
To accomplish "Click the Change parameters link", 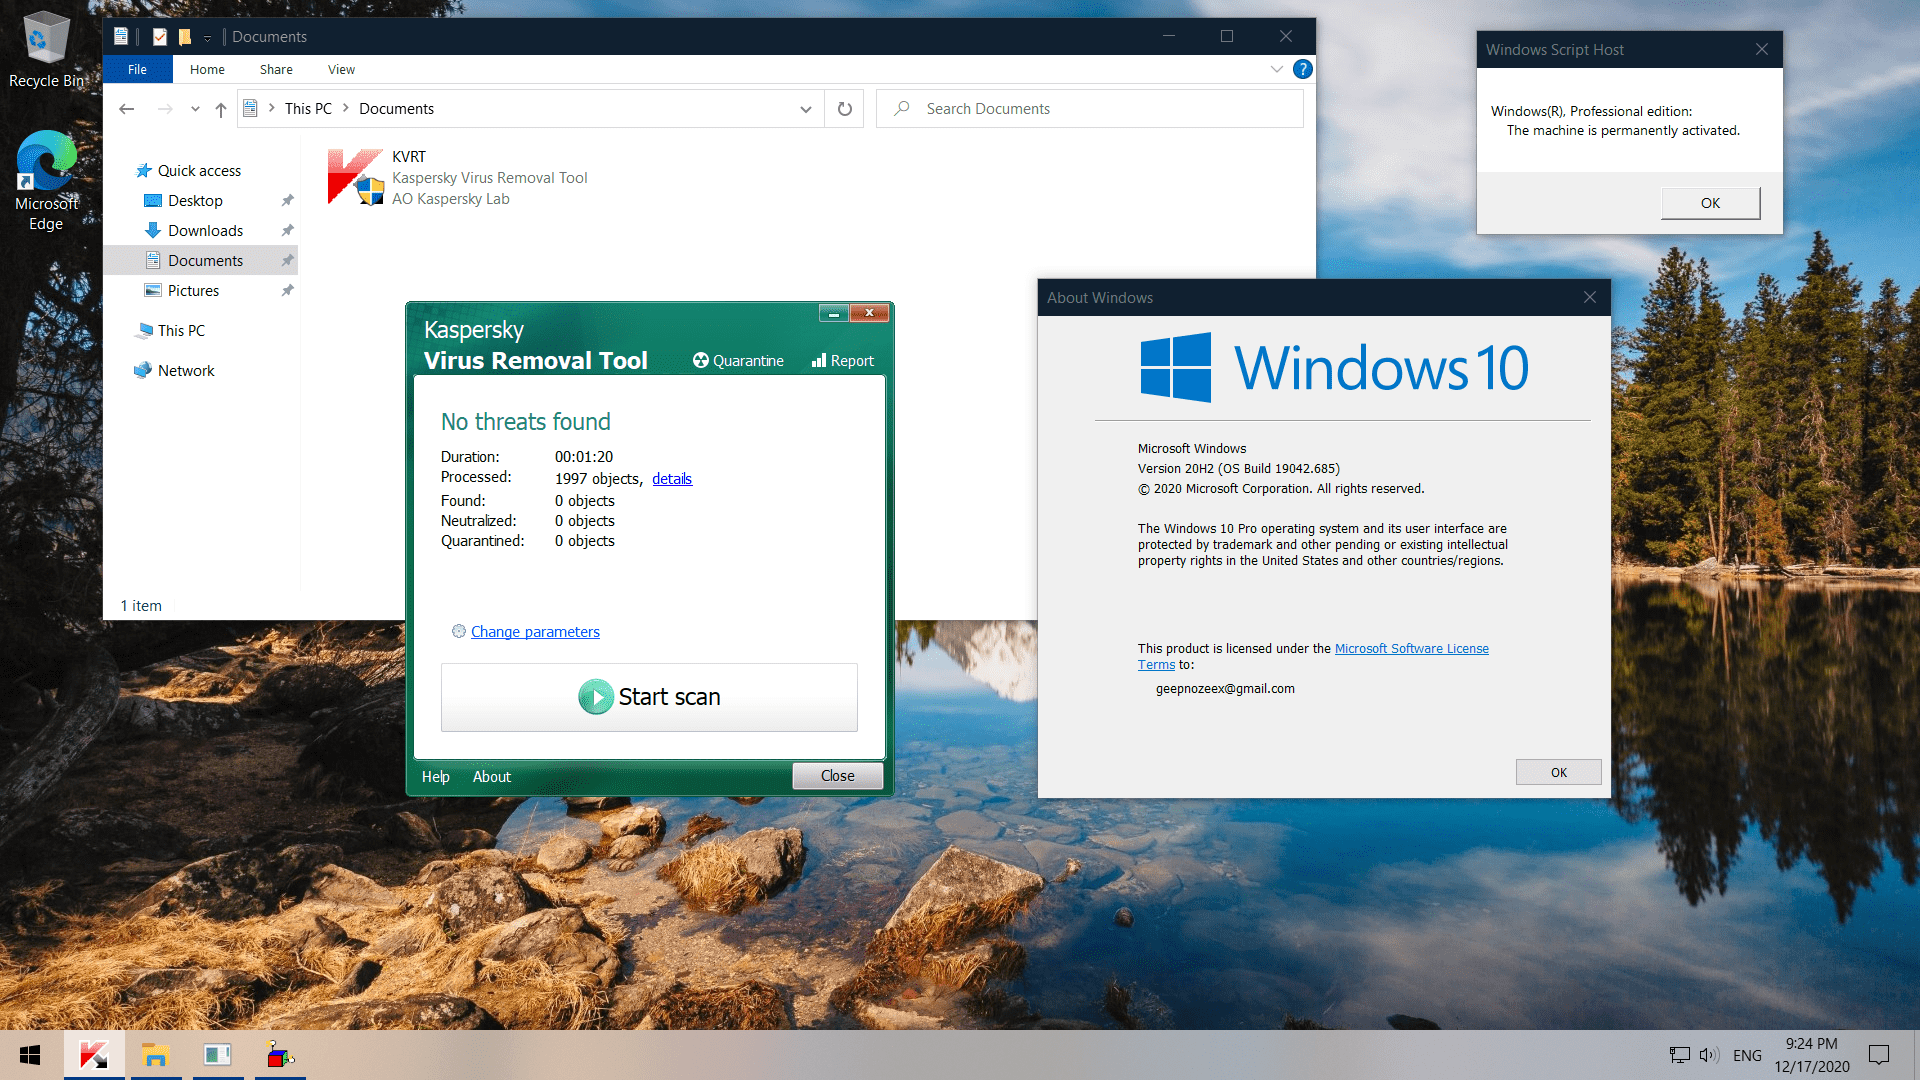I will [535, 632].
